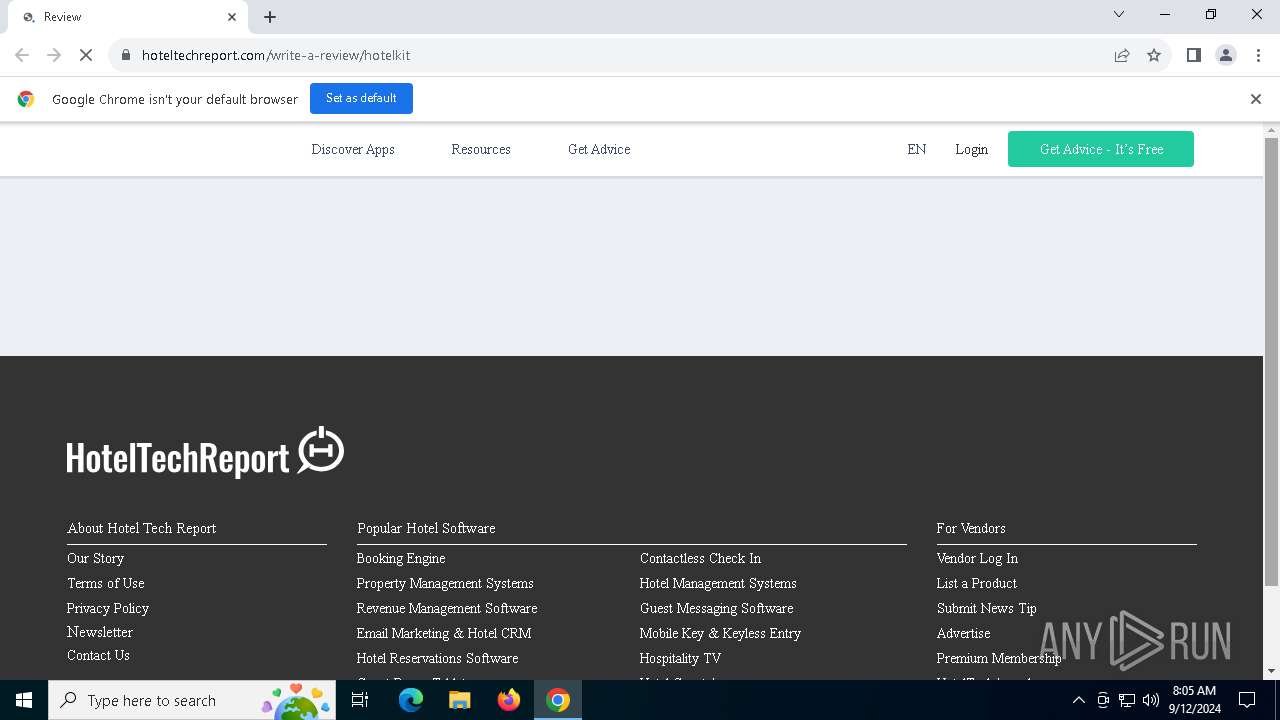Open Chrome profile avatar

click(1225, 55)
